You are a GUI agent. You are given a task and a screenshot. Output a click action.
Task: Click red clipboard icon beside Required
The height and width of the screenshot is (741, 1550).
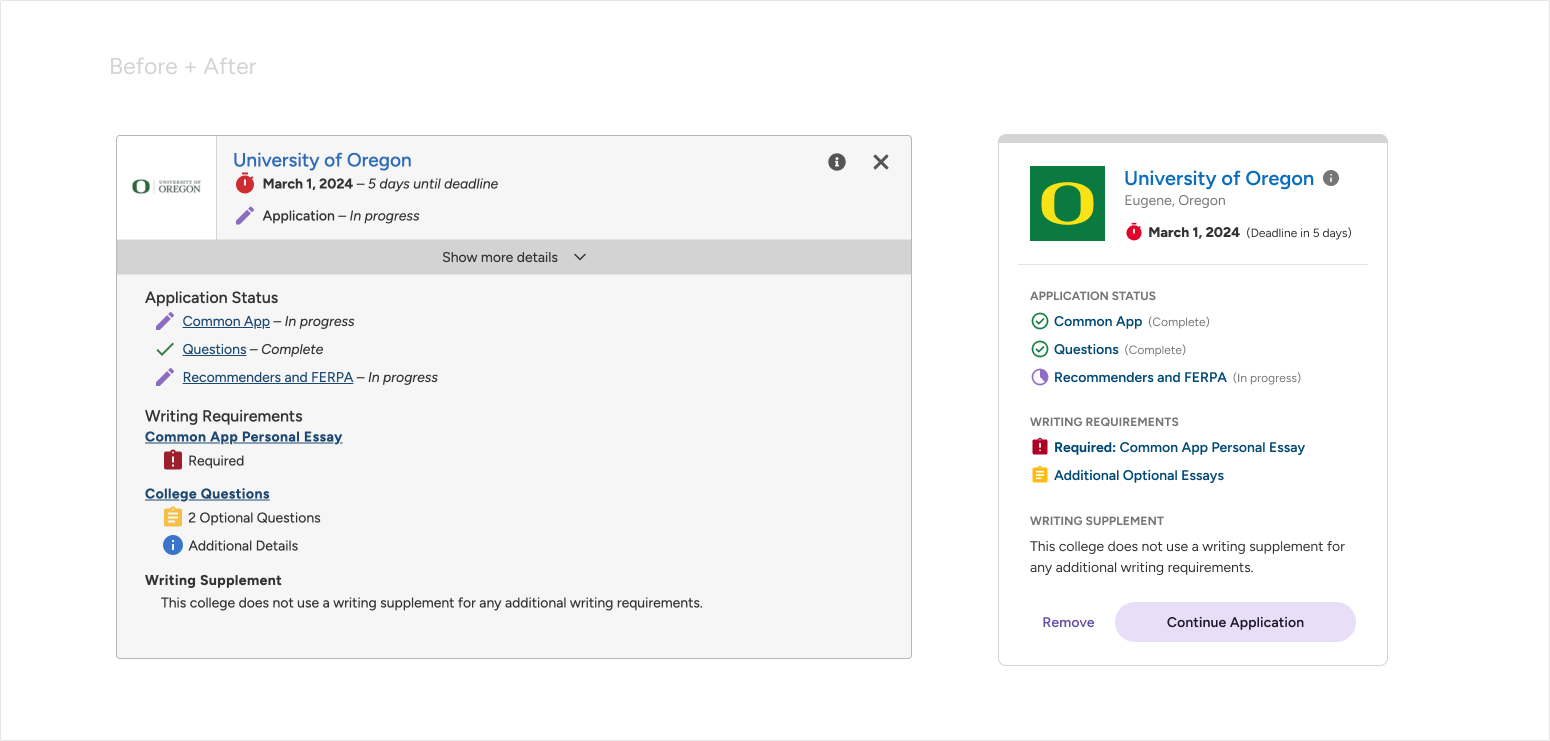[173, 460]
